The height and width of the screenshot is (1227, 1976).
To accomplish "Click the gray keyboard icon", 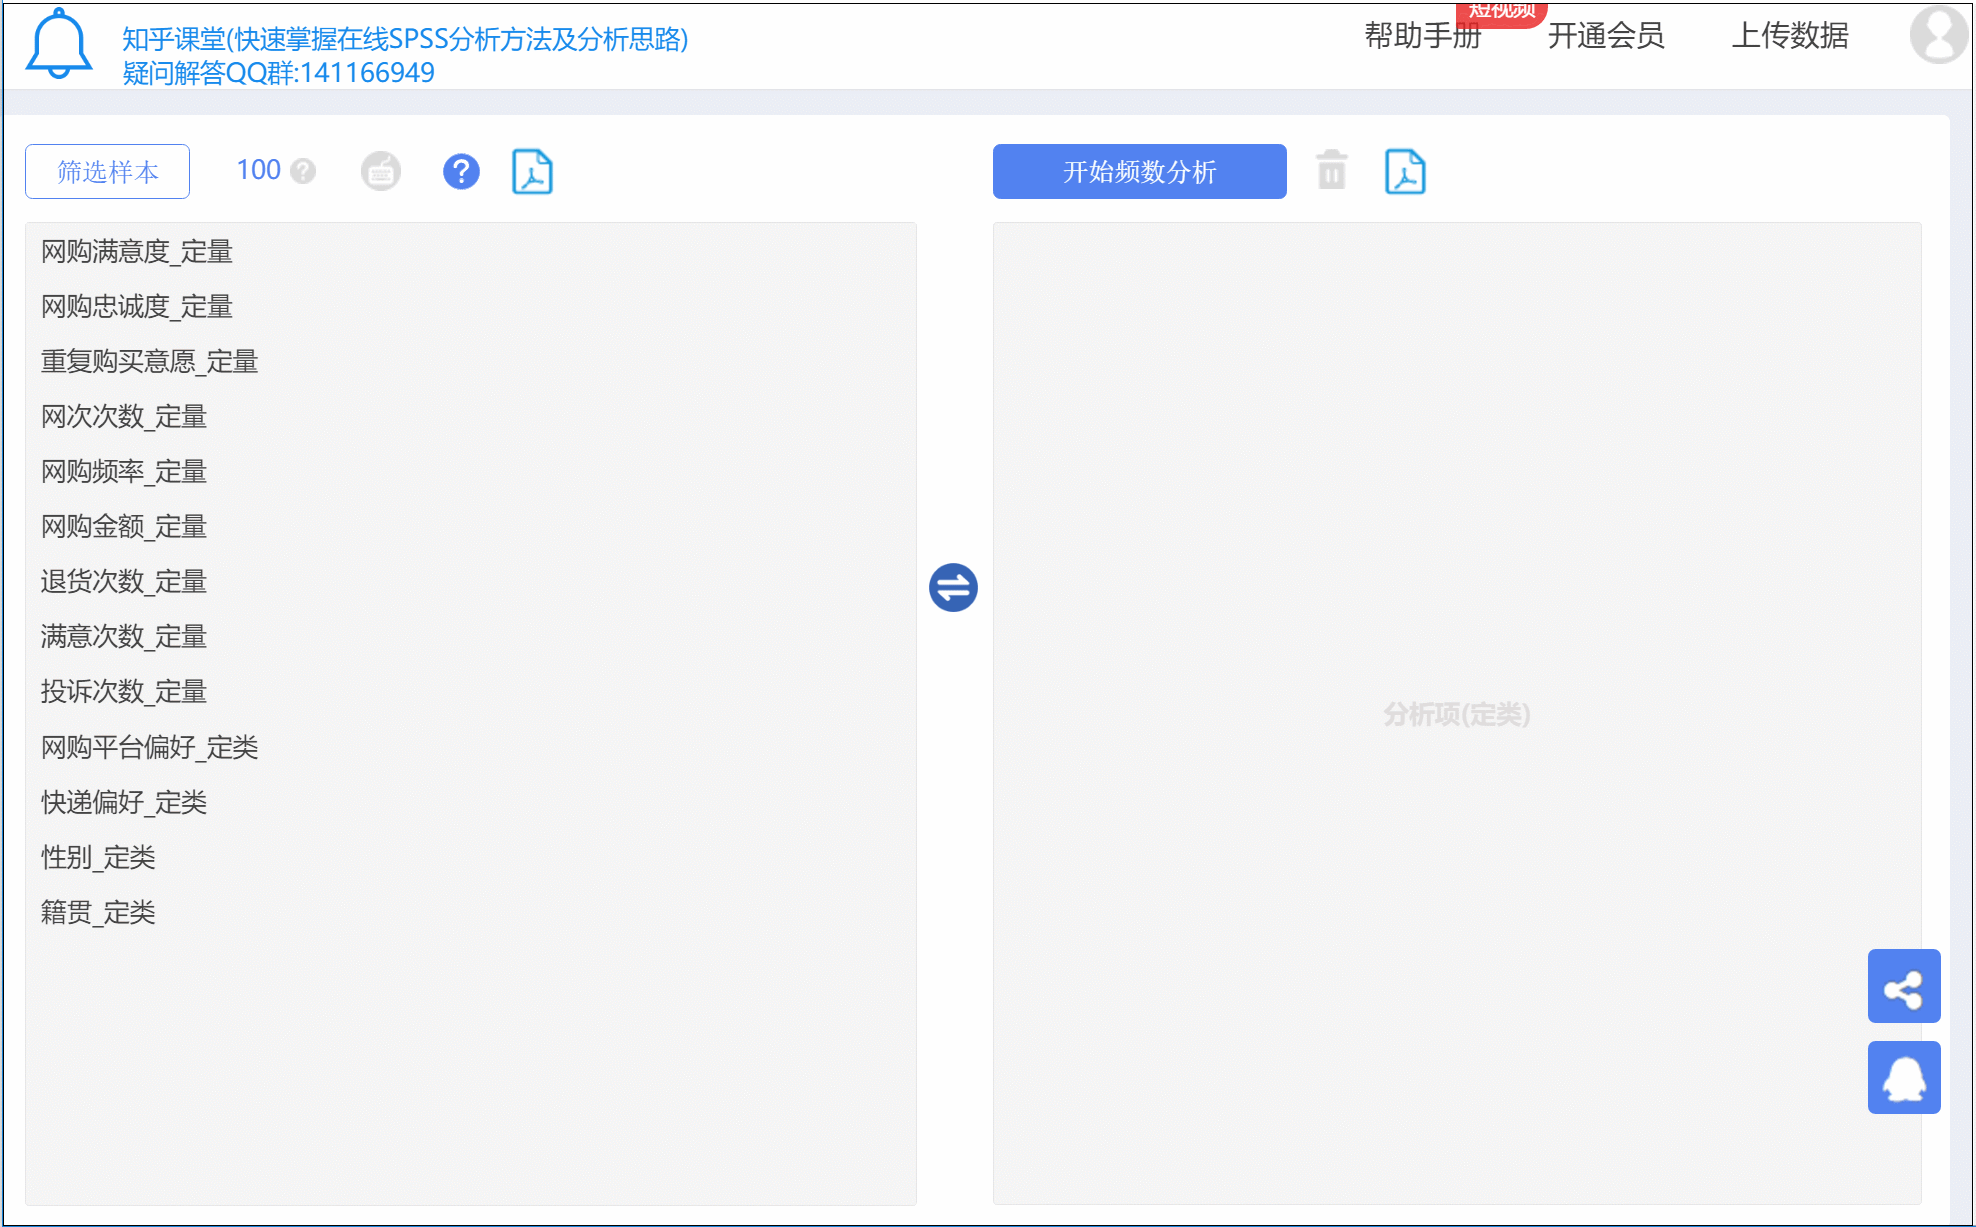I will (x=381, y=172).
